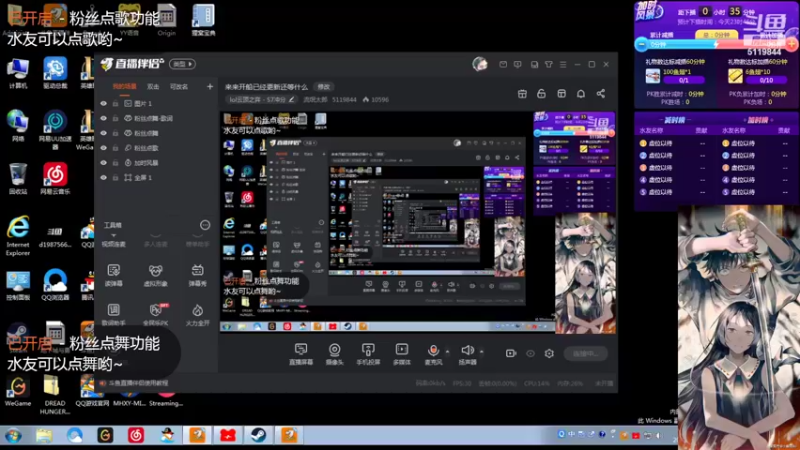The height and width of the screenshot is (450, 800).
Task: Edit the lol云顶之弈 category pill
Action: pos(262,99)
